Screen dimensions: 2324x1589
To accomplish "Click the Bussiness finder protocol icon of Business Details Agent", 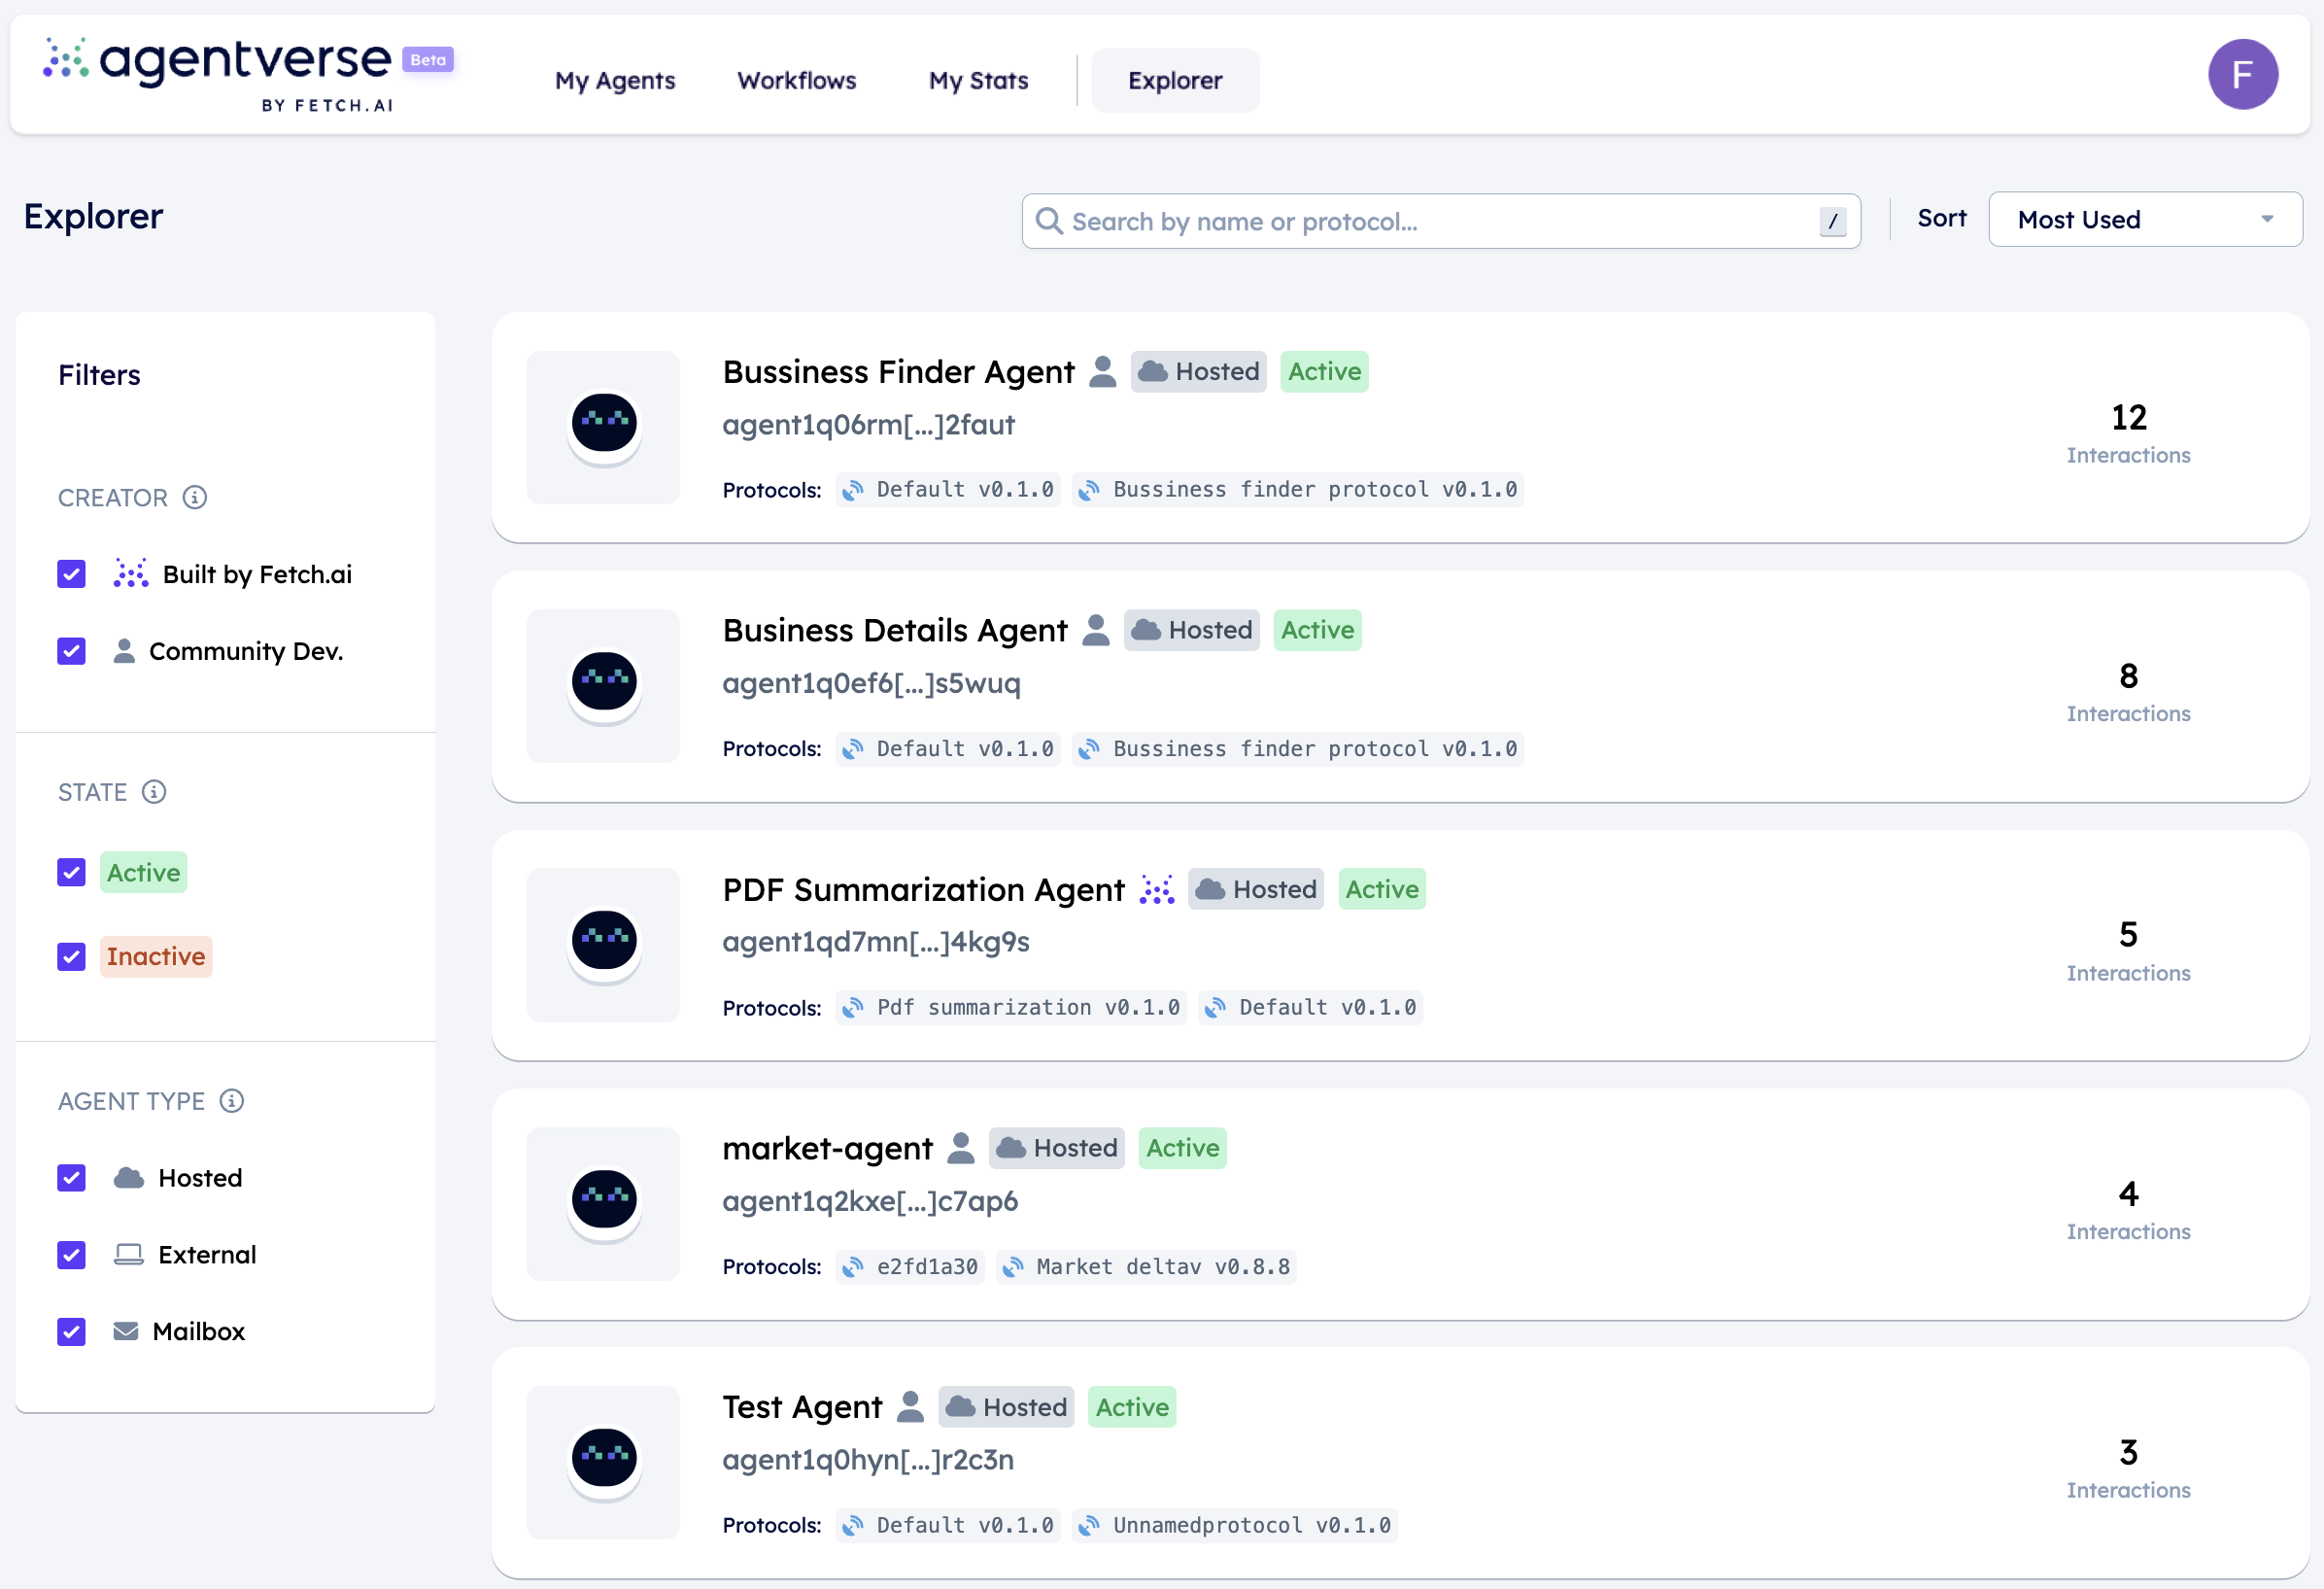I will 1089,749.
